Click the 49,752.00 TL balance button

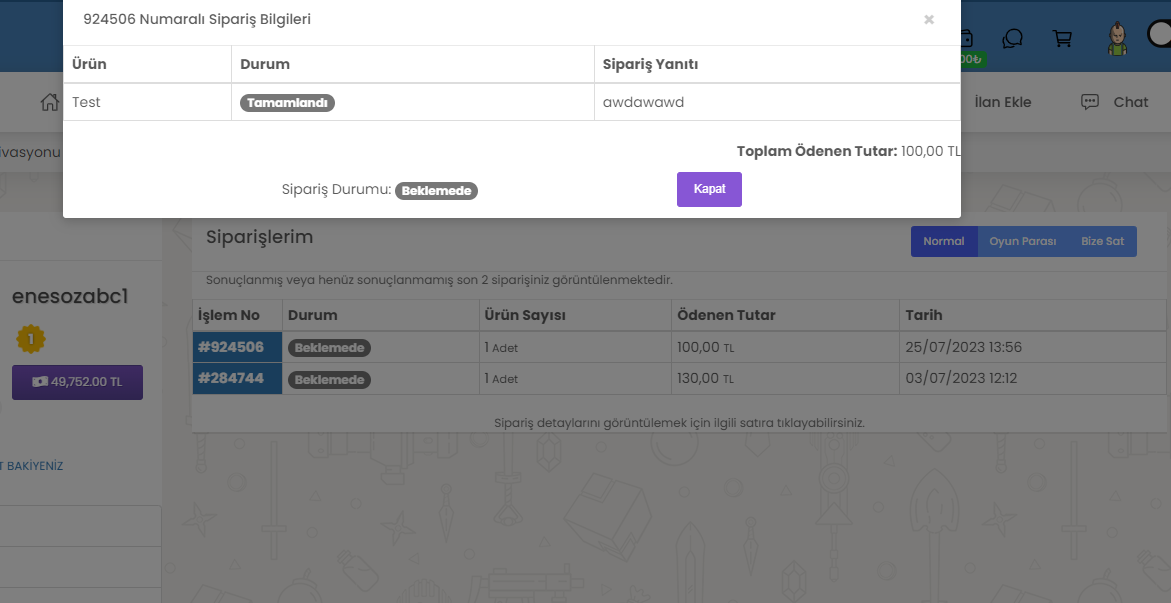point(77,382)
